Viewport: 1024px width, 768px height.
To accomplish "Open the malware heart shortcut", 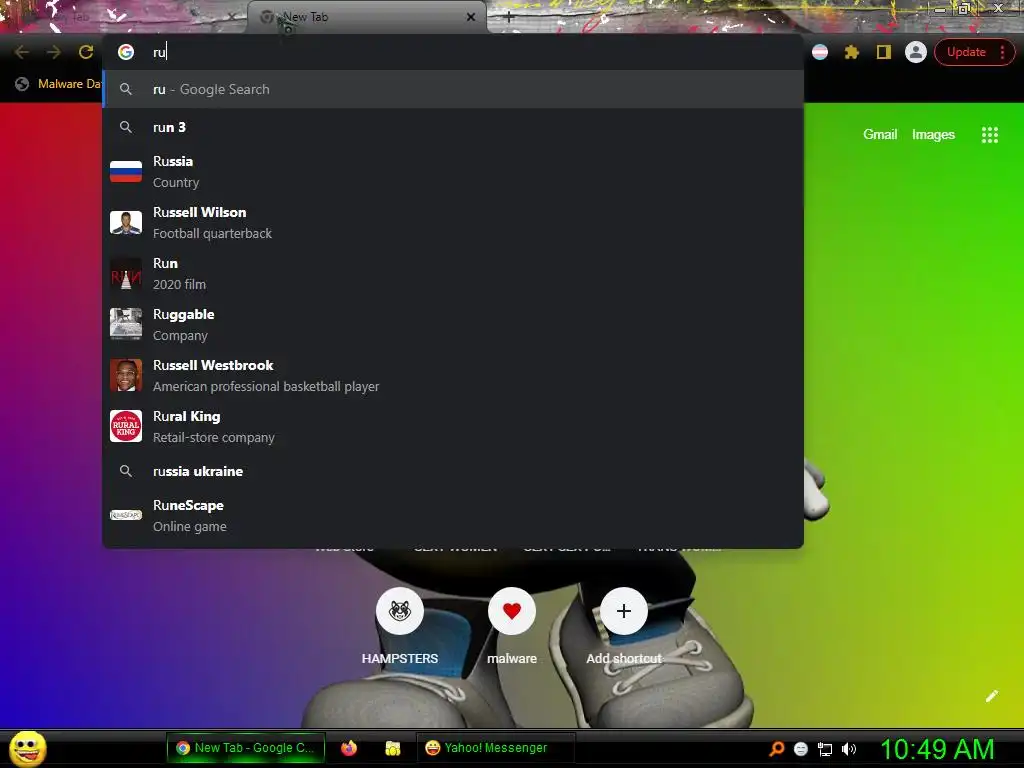I will (512, 611).
